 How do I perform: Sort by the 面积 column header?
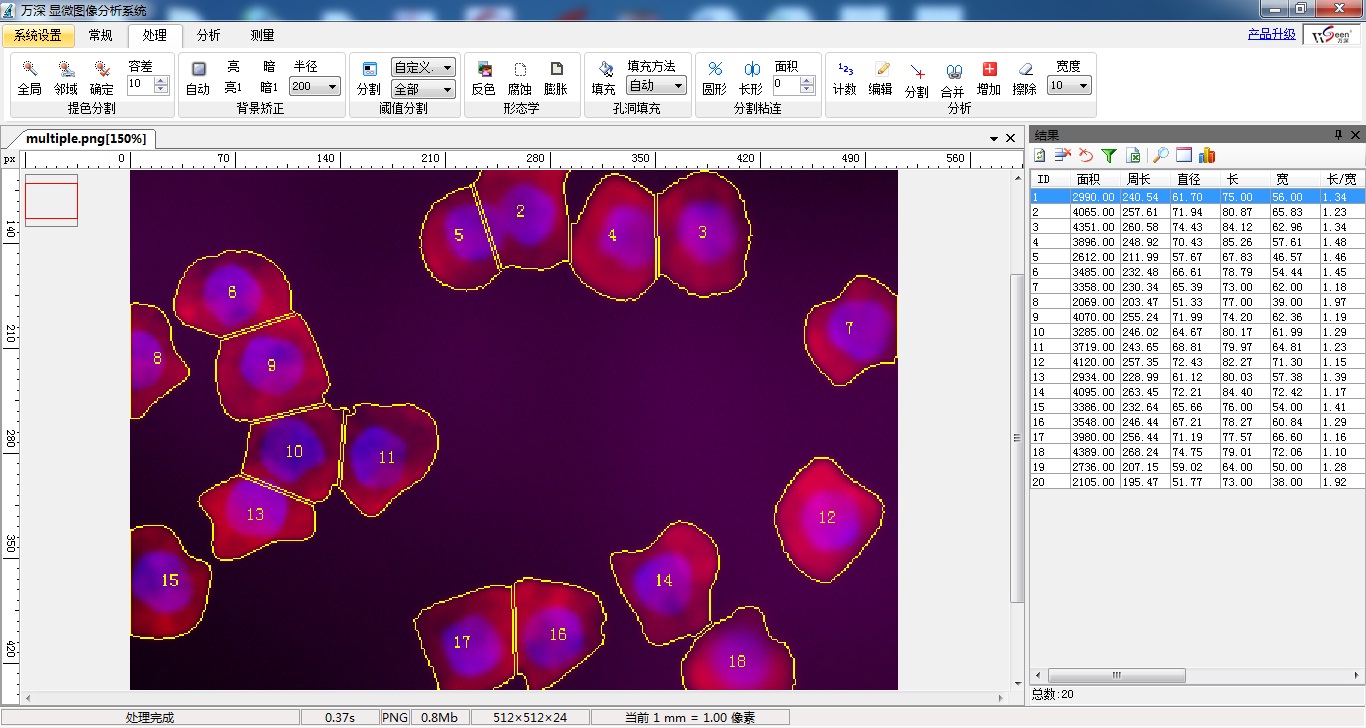tap(1095, 179)
